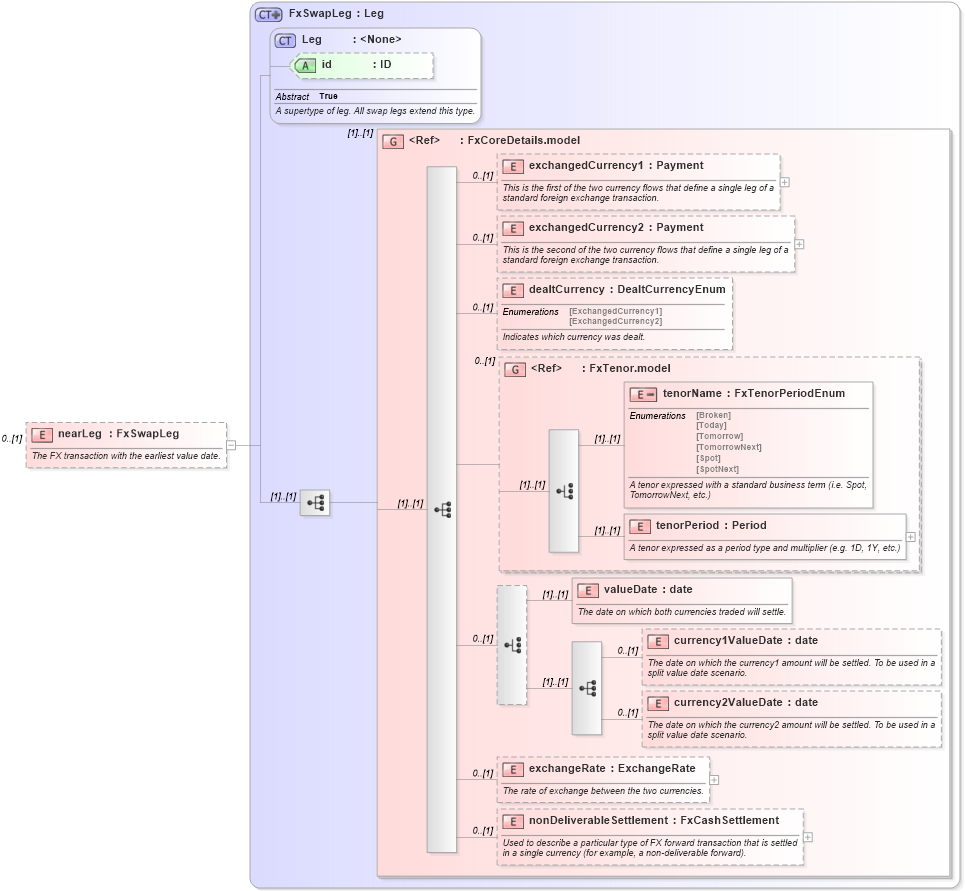
Task: Click the CT icon of FxSwapLeg
Action: click(x=269, y=14)
